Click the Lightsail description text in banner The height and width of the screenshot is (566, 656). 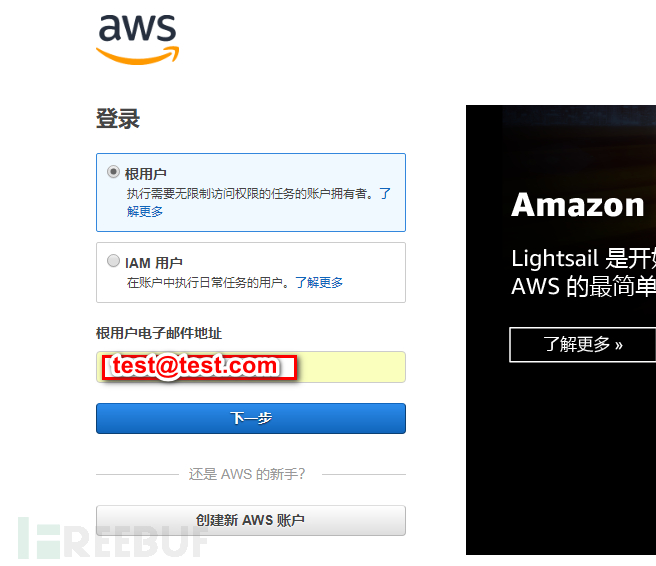pos(584,272)
